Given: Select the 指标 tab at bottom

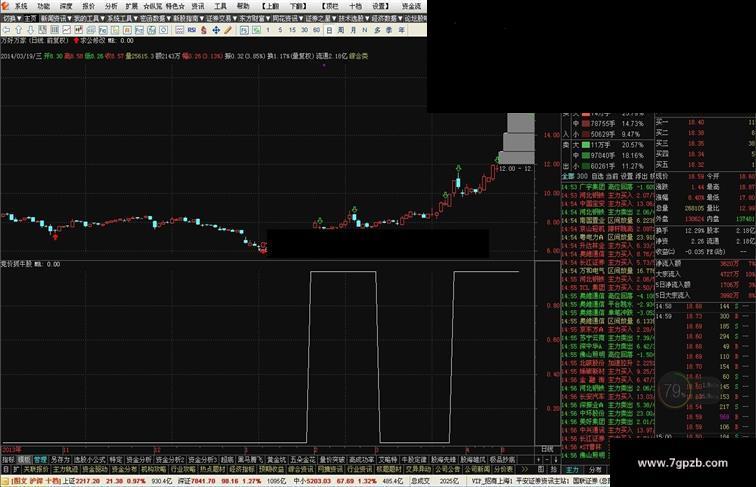Looking at the screenshot, I should [x=8, y=459].
